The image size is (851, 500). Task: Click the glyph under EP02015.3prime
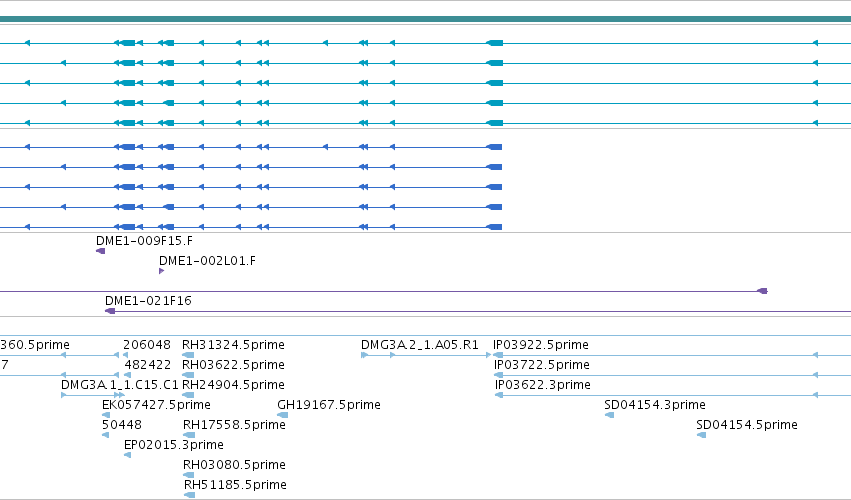click(x=128, y=455)
